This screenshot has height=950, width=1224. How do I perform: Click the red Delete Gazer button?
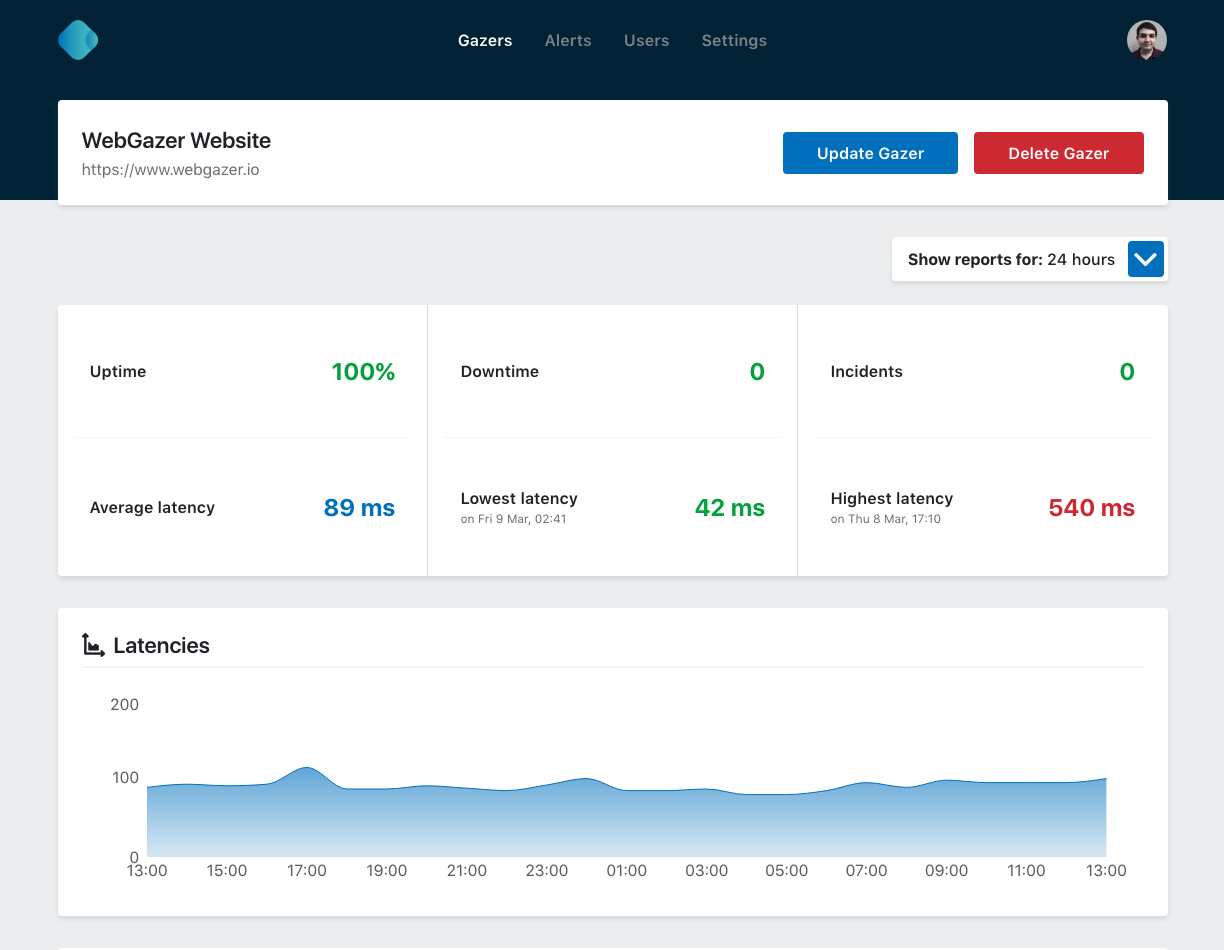tap(1058, 154)
